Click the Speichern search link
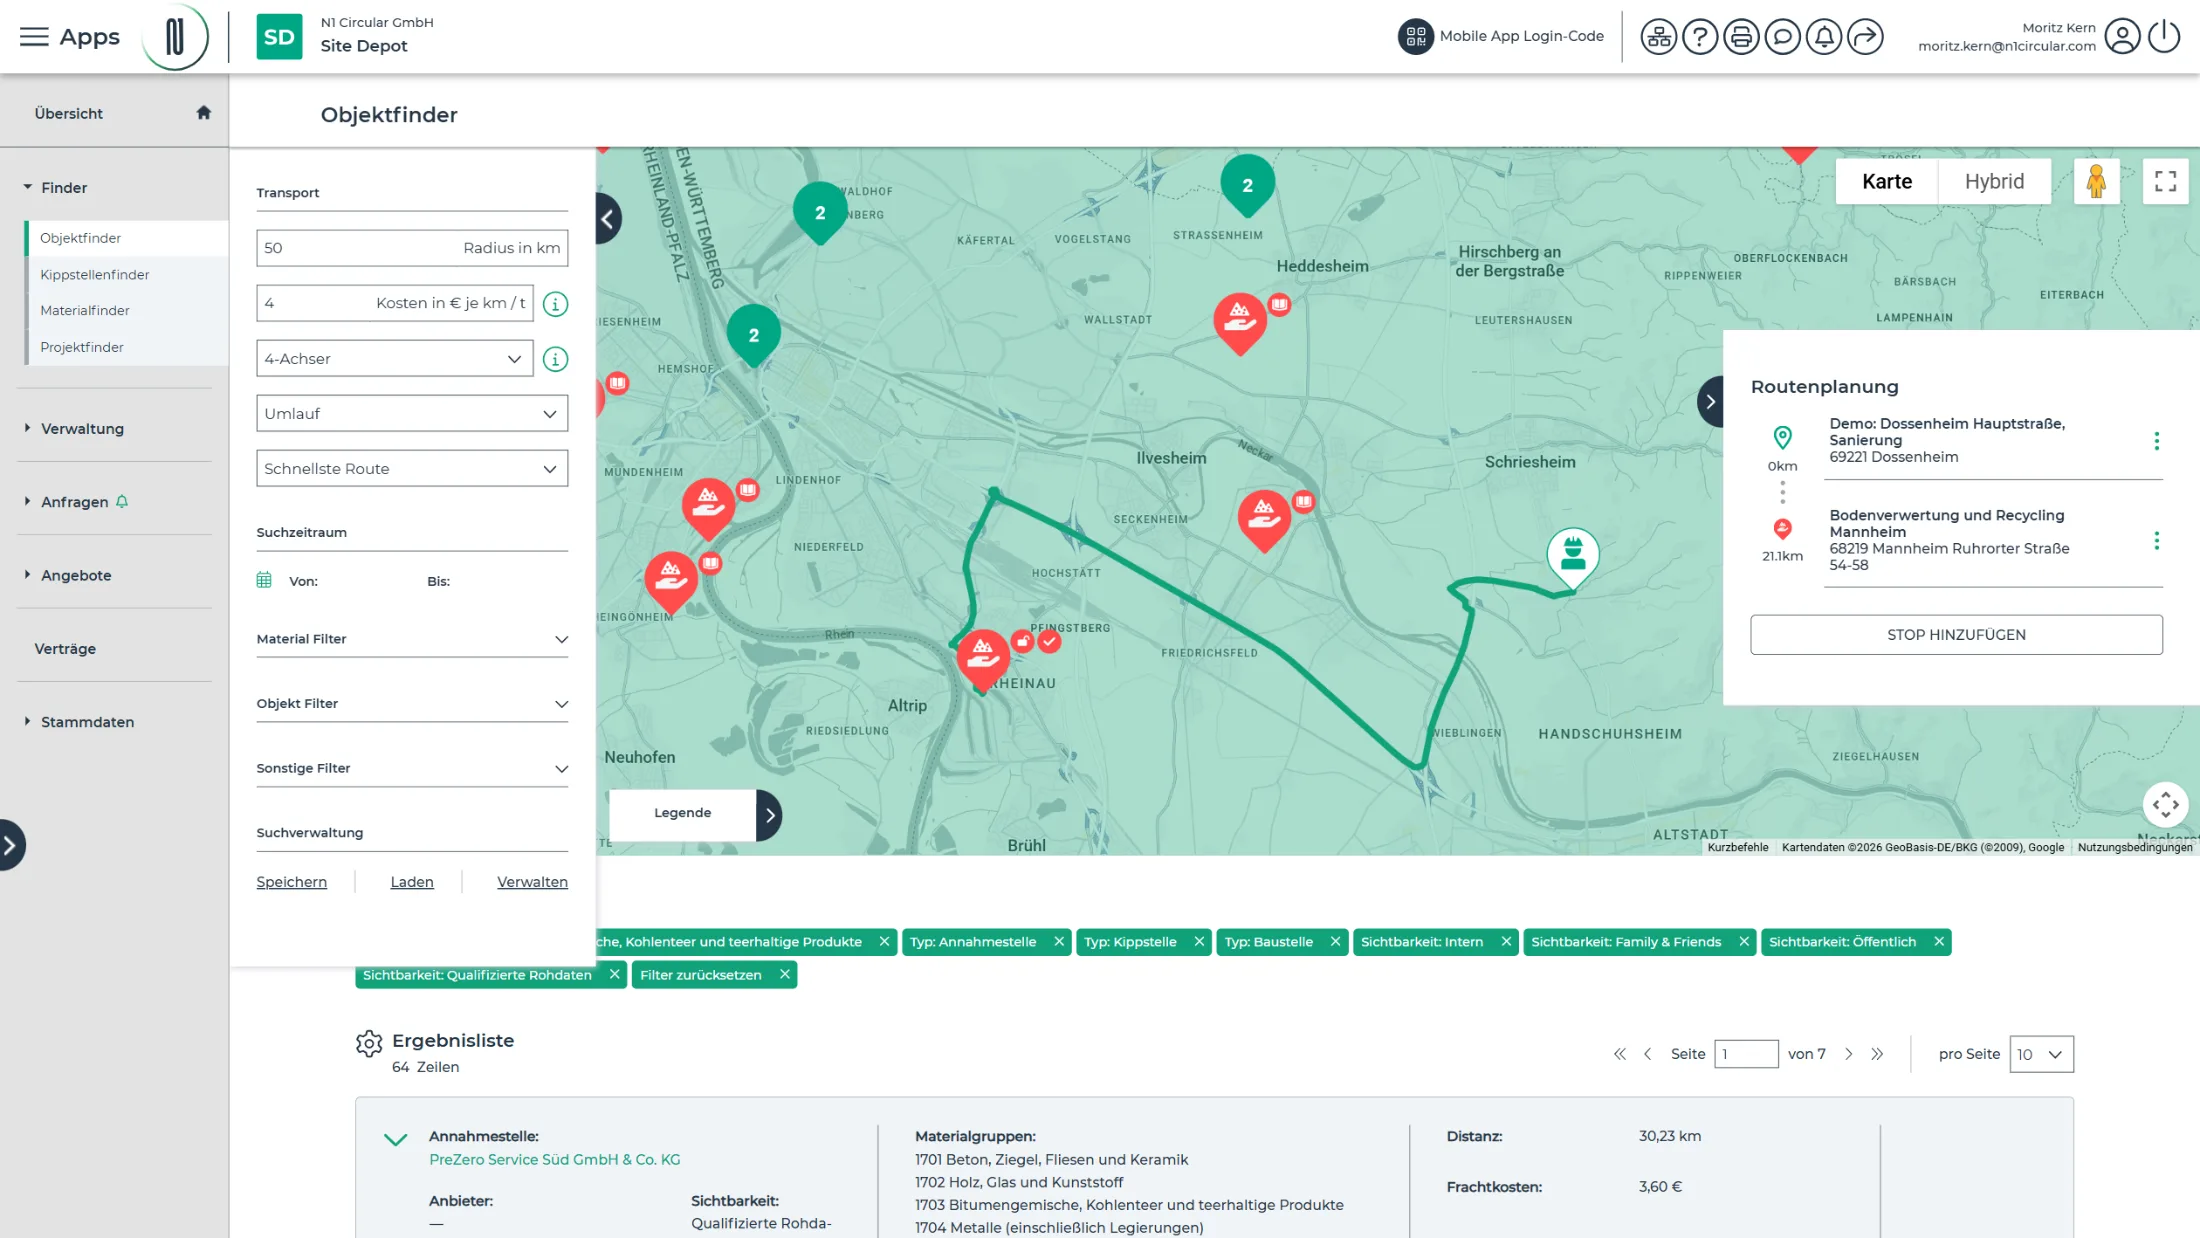 pyautogui.click(x=291, y=882)
